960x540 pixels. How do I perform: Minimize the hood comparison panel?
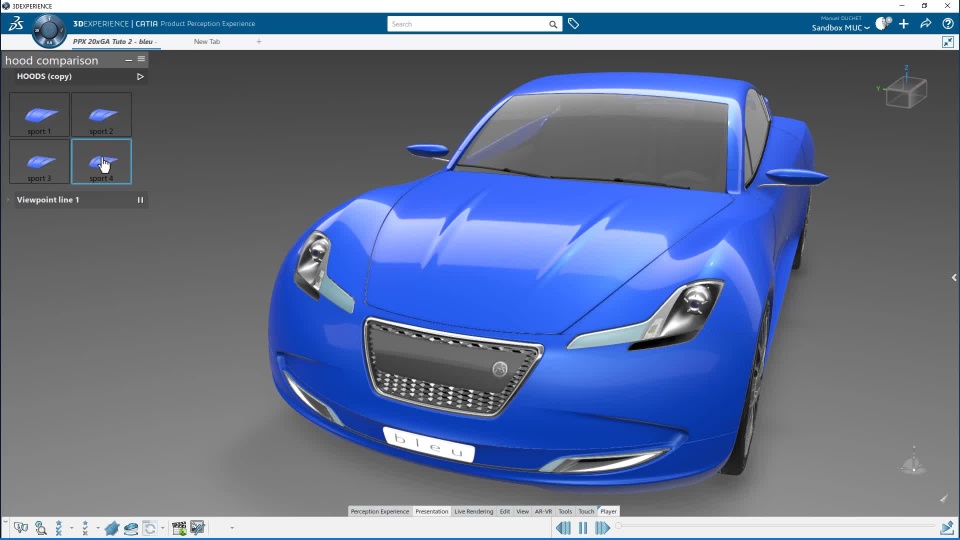pos(128,60)
